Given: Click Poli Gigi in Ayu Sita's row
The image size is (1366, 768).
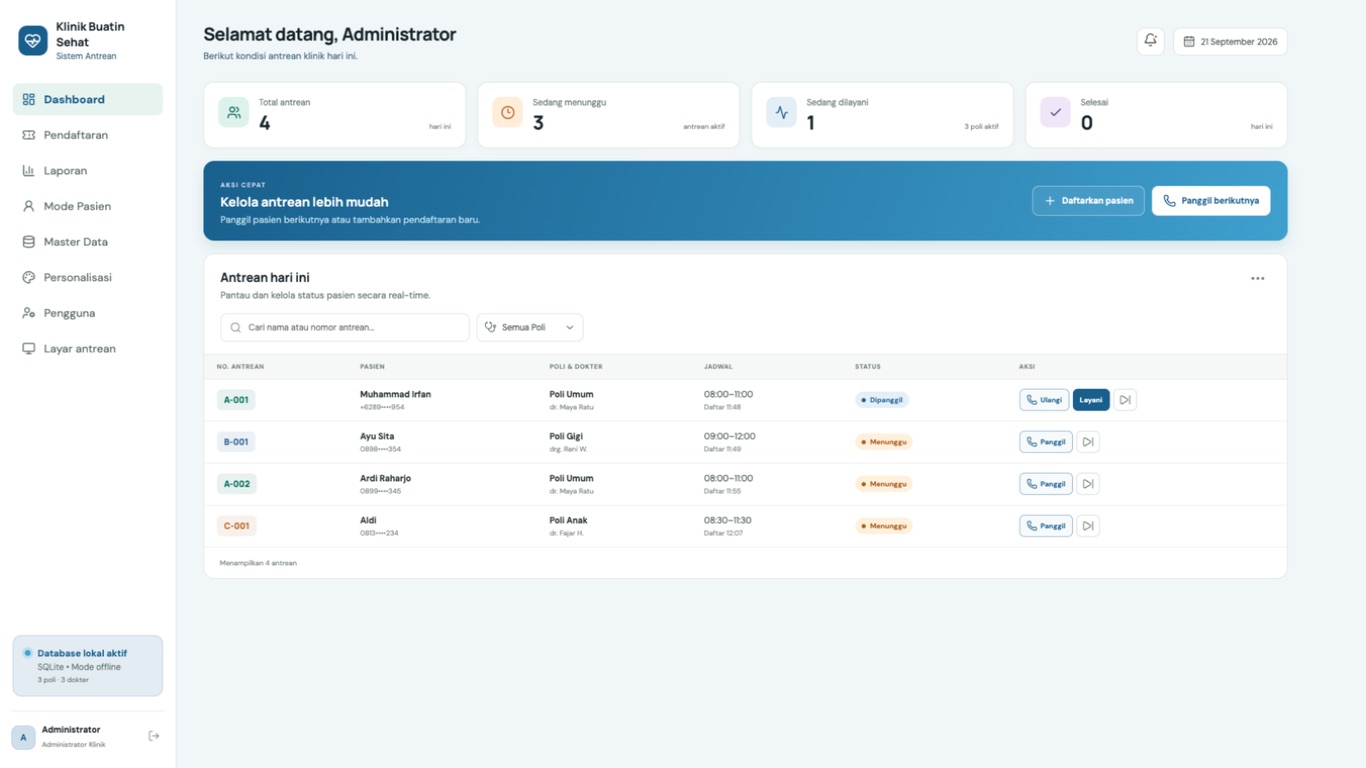Looking at the screenshot, I should click(x=566, y=436).
